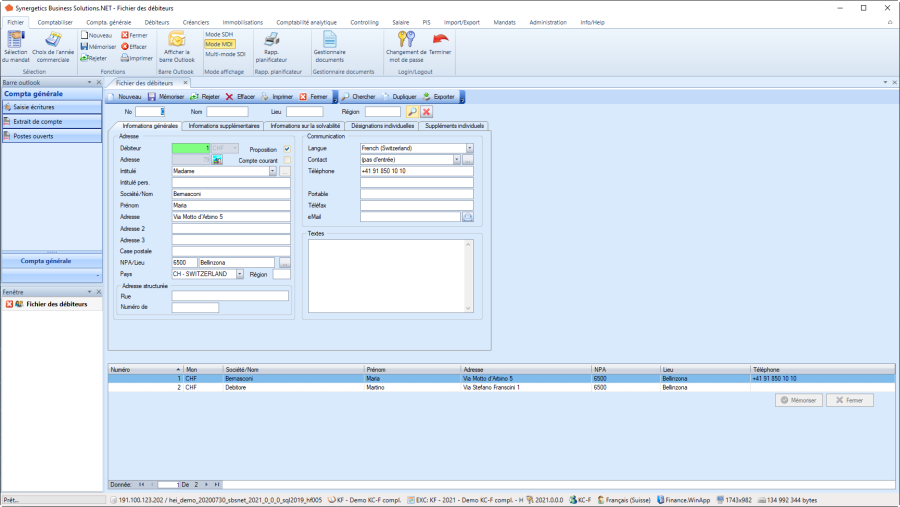Click Exporter in the form toolbar
The width and height of the screenshot is (900, 507).
click(438, 97)
